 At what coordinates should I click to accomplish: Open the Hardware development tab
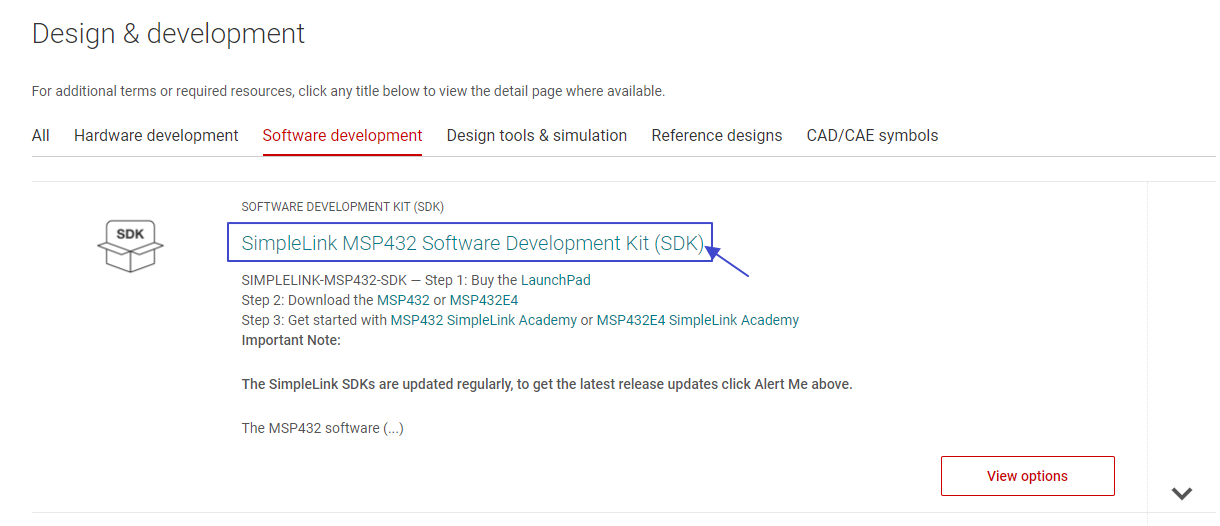pos(156,135)
